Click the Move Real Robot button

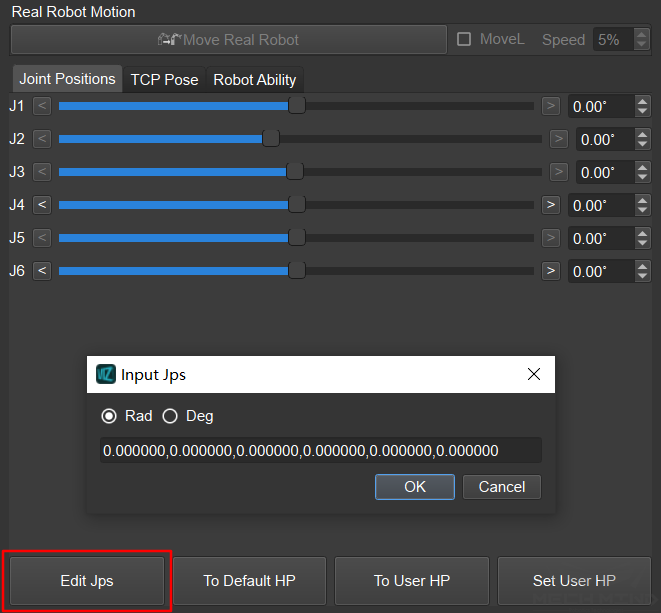click(229, 40)
